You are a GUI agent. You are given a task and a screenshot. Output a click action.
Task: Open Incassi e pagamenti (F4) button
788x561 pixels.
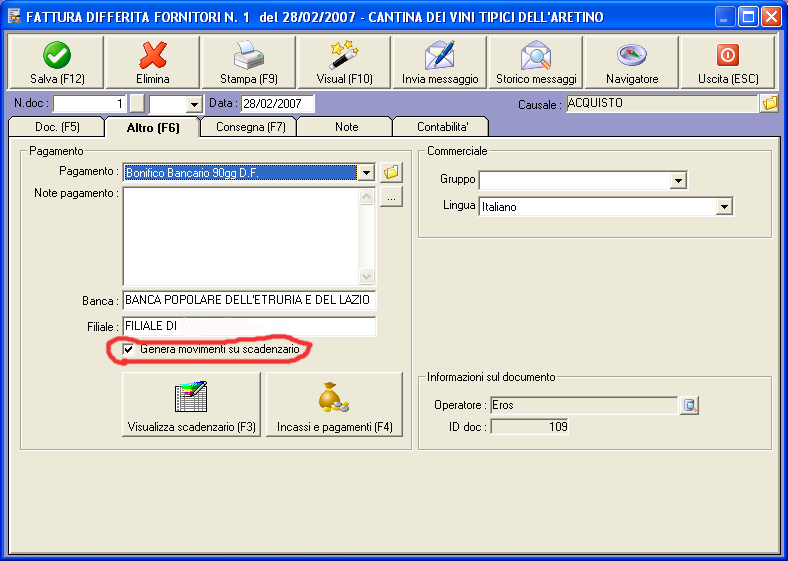[x=335, y=404]
